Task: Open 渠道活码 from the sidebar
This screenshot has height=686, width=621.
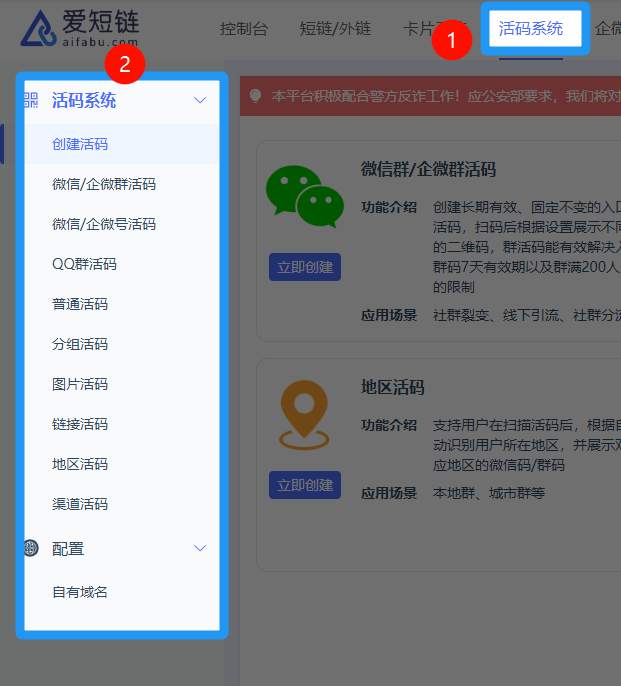Action: click(80, 504)
